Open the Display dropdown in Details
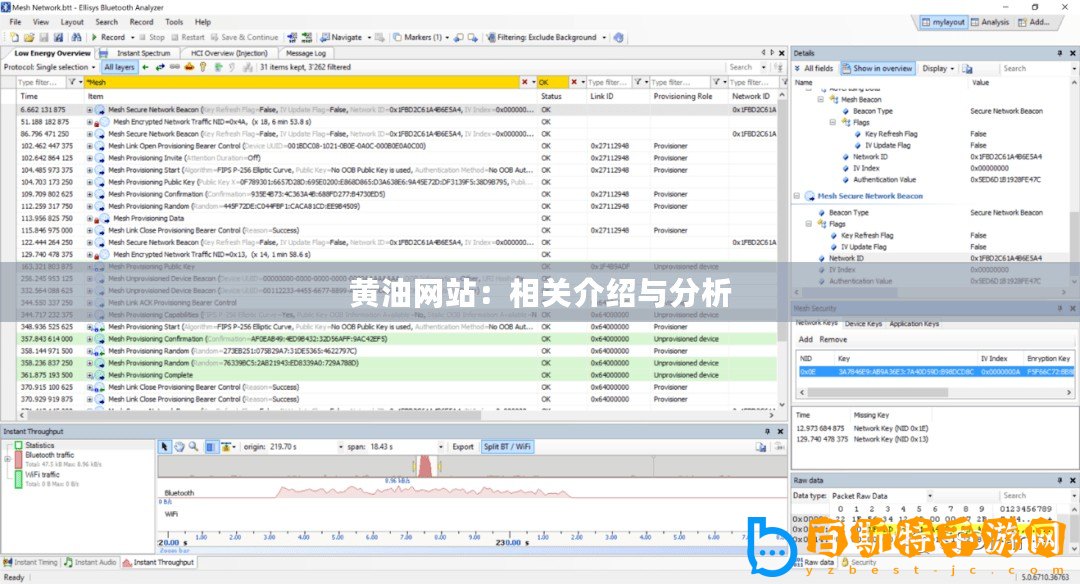This screenshot has height=584, width=1080. point(938,68)
